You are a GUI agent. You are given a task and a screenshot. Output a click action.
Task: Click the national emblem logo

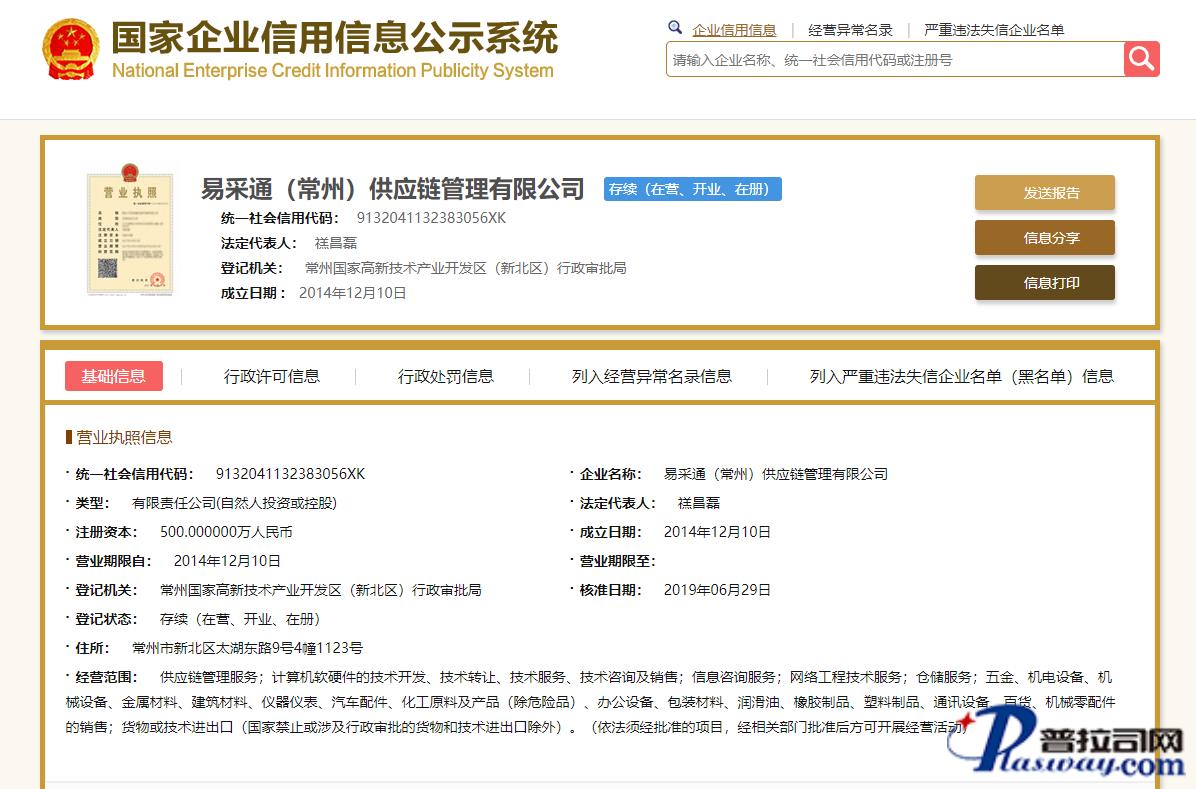pos(70,49)
